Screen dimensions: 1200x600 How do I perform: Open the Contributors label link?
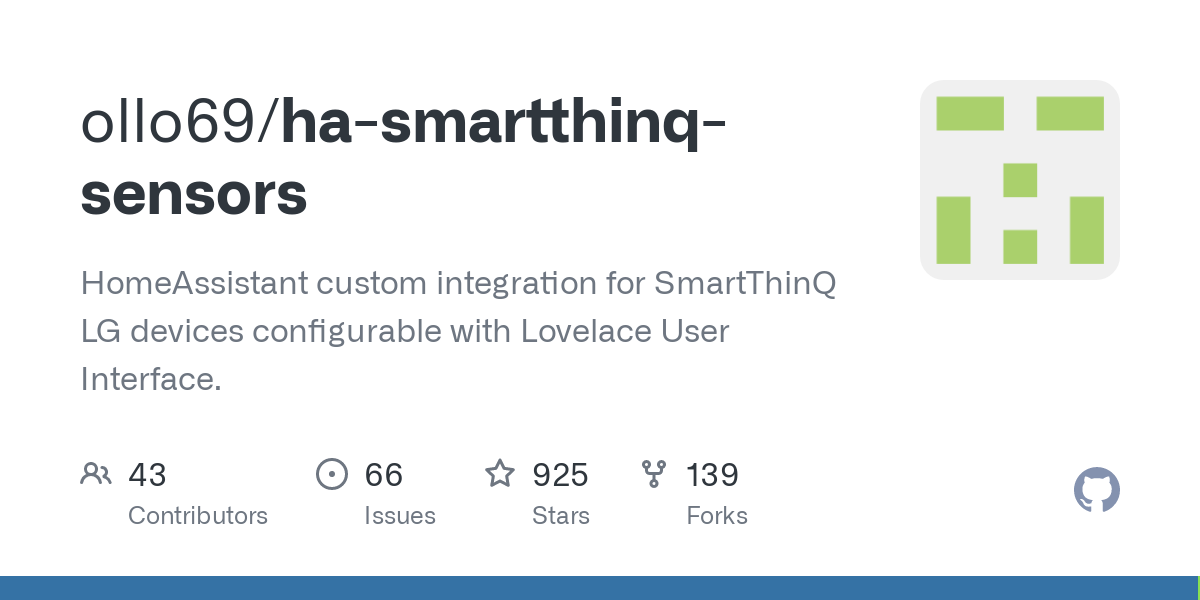198,516
